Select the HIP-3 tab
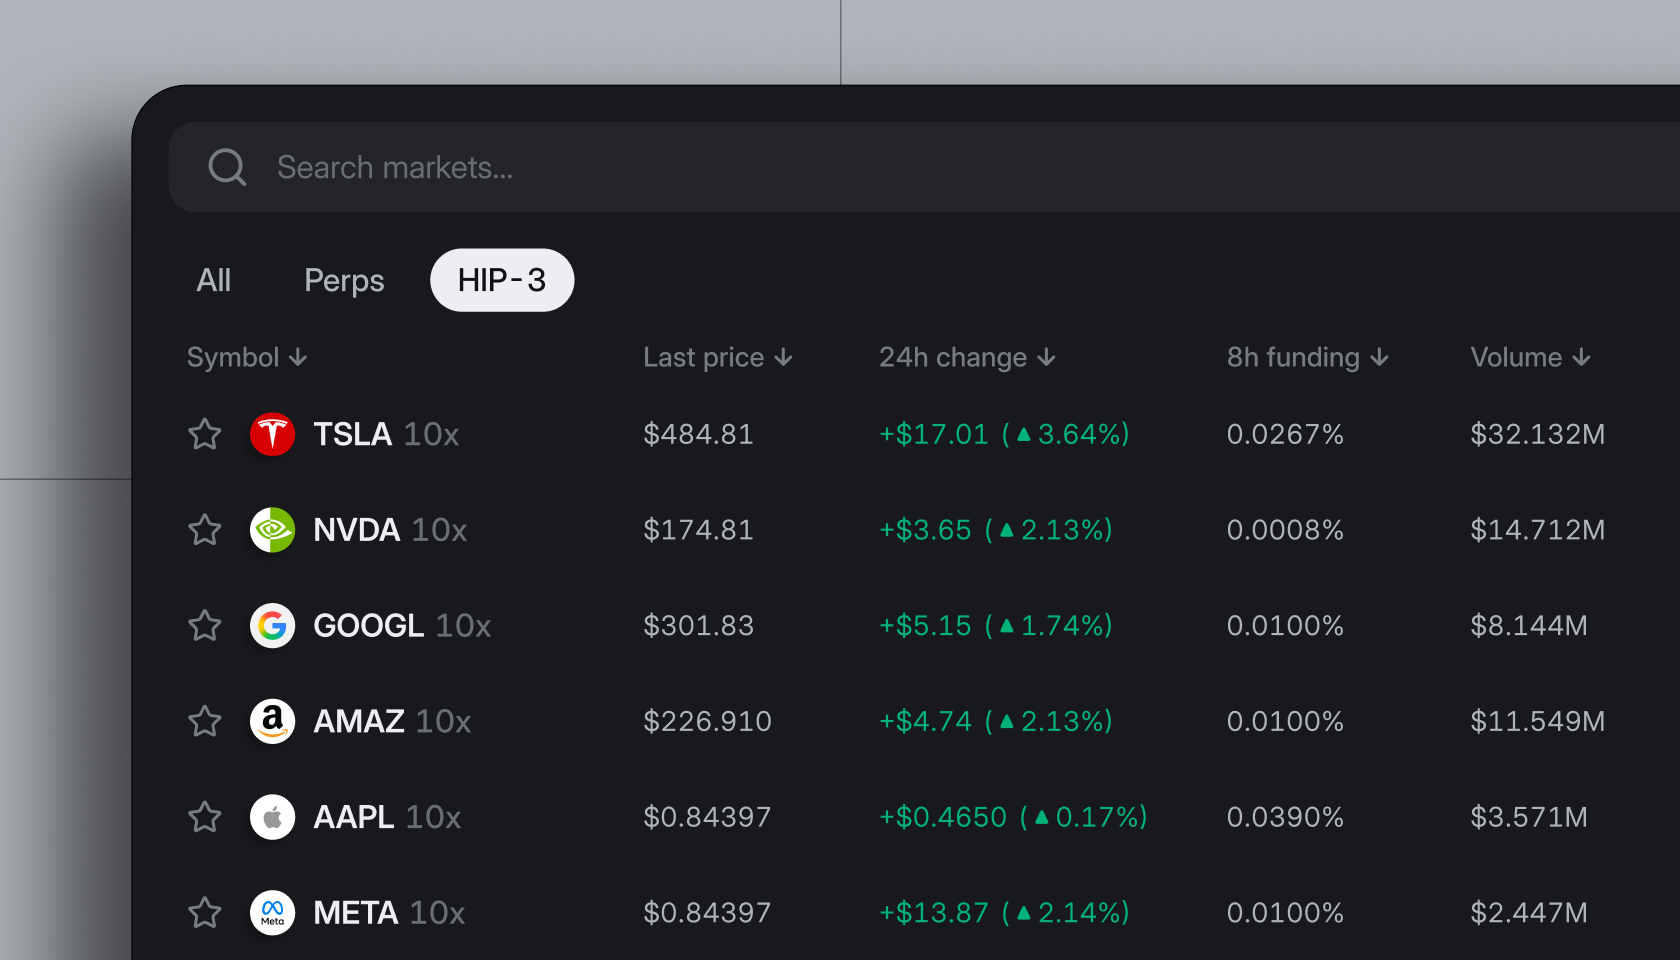1680x960 pixels. tap(502, 280)
